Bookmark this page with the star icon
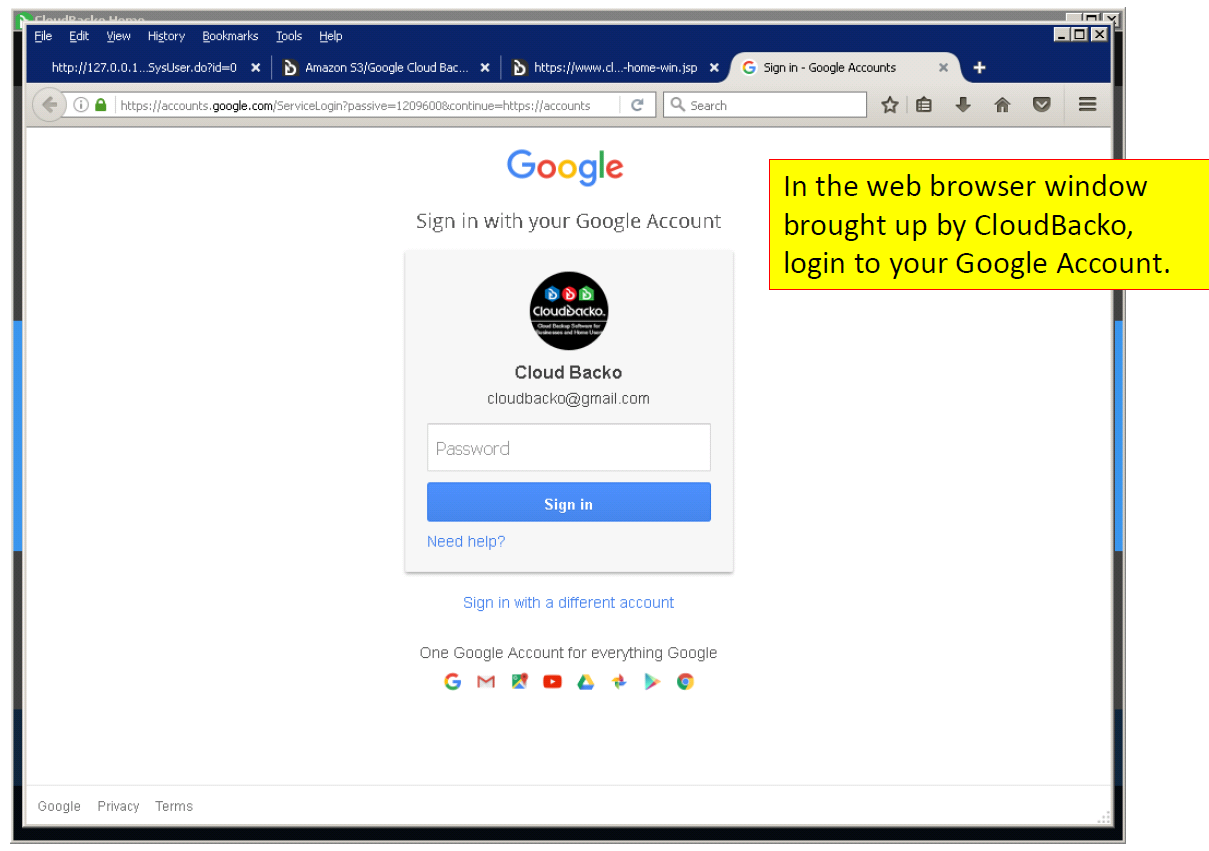The height and width of the screenshot is (851, 1209). (889, 105)
